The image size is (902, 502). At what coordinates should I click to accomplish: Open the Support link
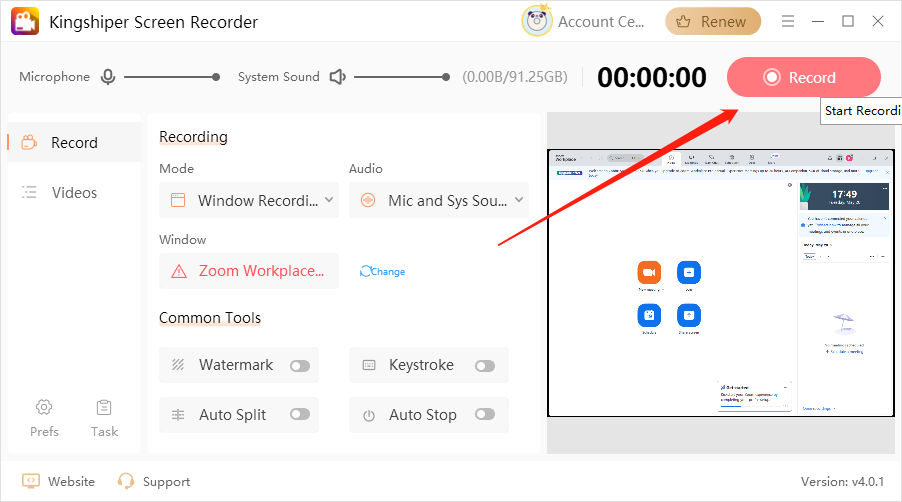pos(154,481)
